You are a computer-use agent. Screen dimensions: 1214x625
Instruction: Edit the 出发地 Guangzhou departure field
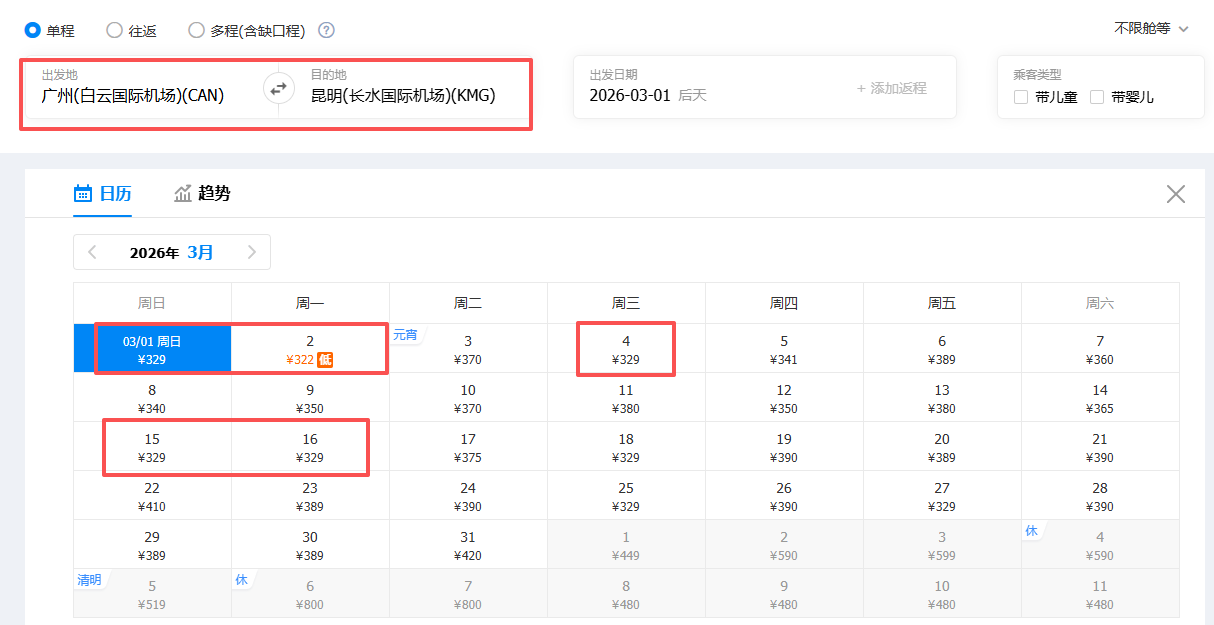pyautogui.click(x=133, y=96)
